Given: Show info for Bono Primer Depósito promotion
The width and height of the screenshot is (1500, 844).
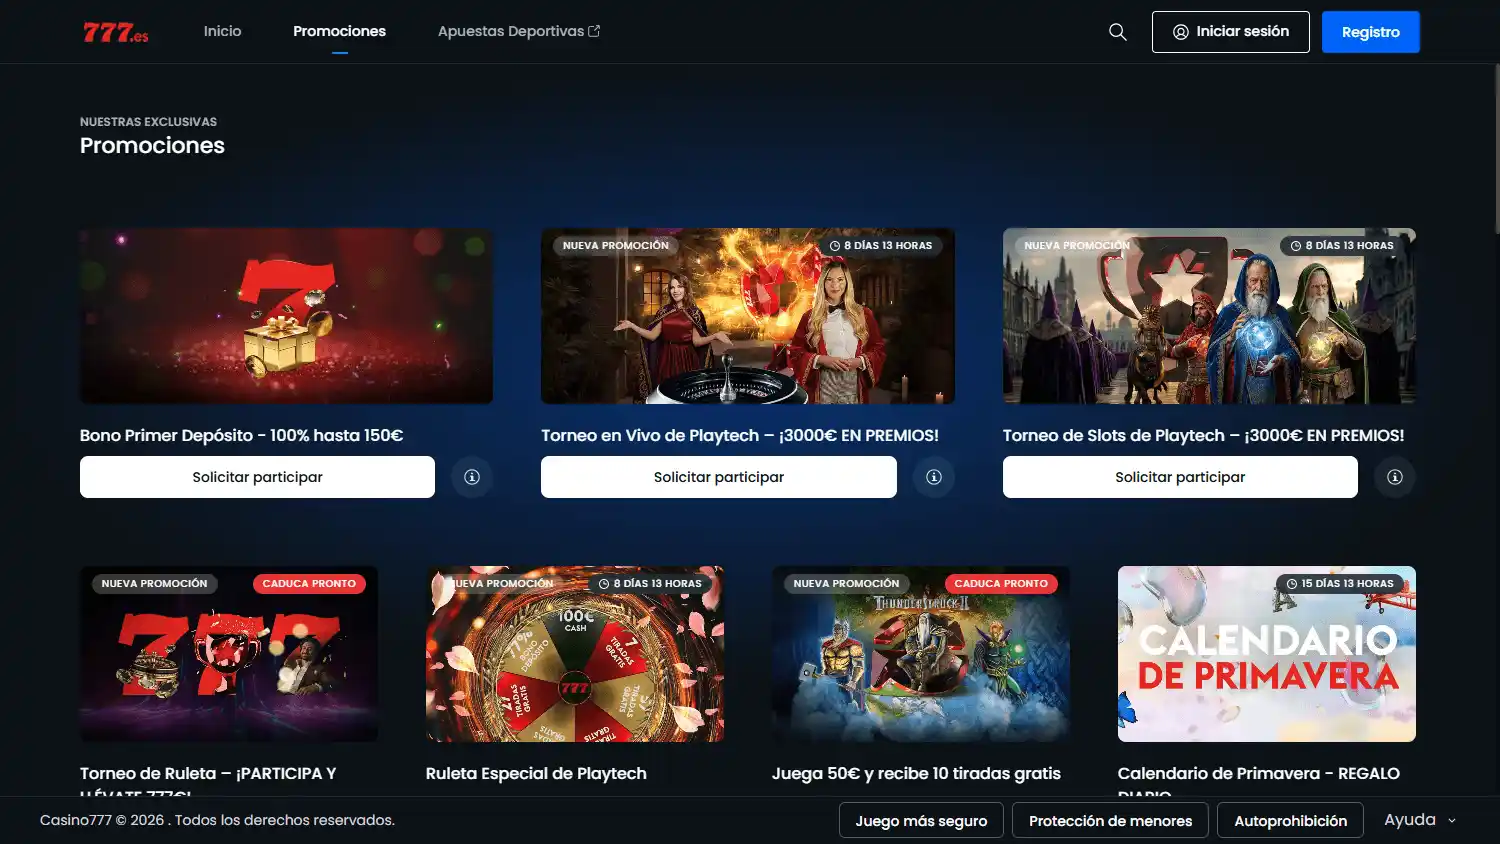Looking at the screenshot, I should 472,477.
